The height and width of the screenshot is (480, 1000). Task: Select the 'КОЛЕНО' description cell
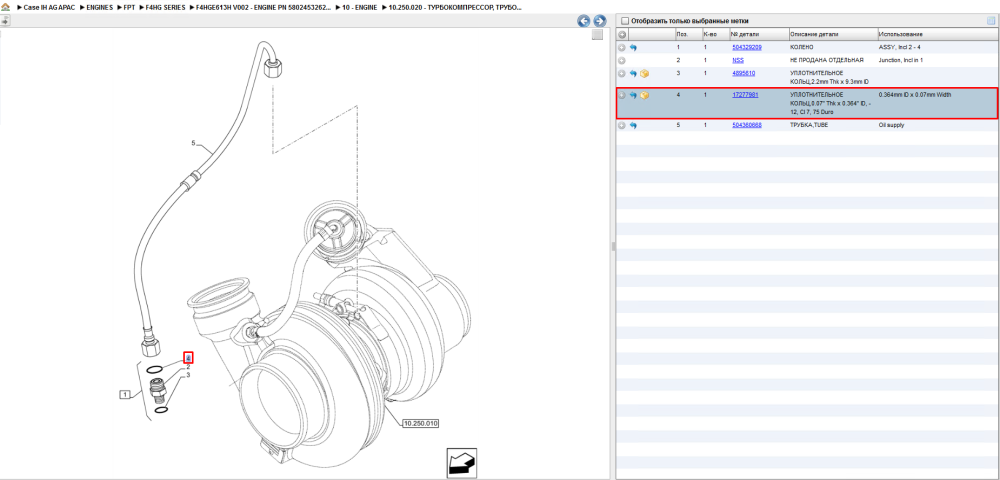pos(801,47)
